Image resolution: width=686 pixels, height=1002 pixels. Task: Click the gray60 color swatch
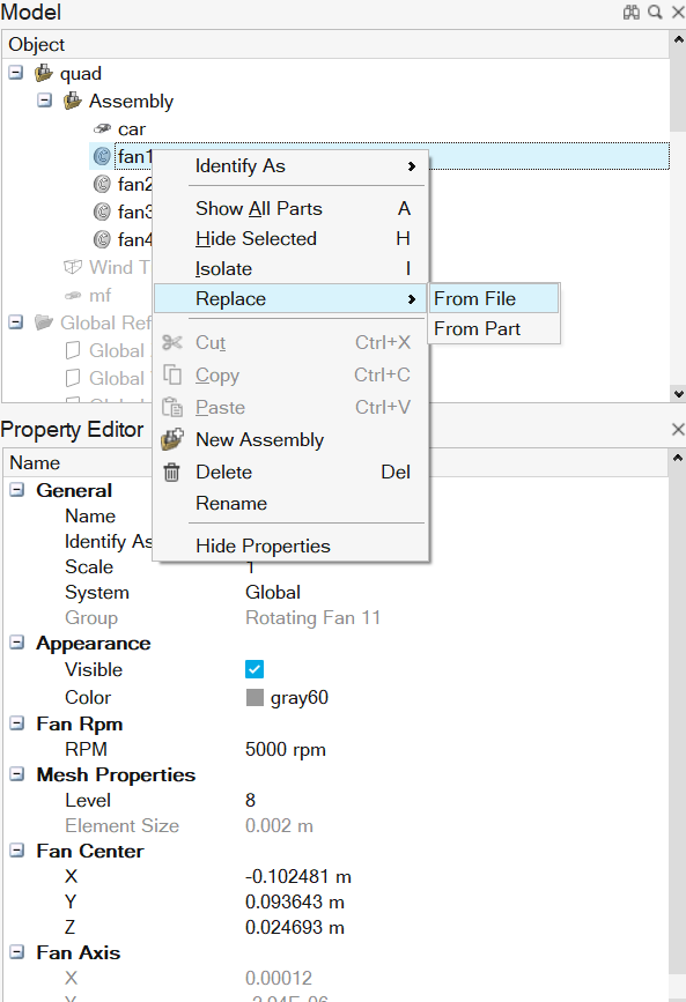pyautogui.click(x=255, y=698)
